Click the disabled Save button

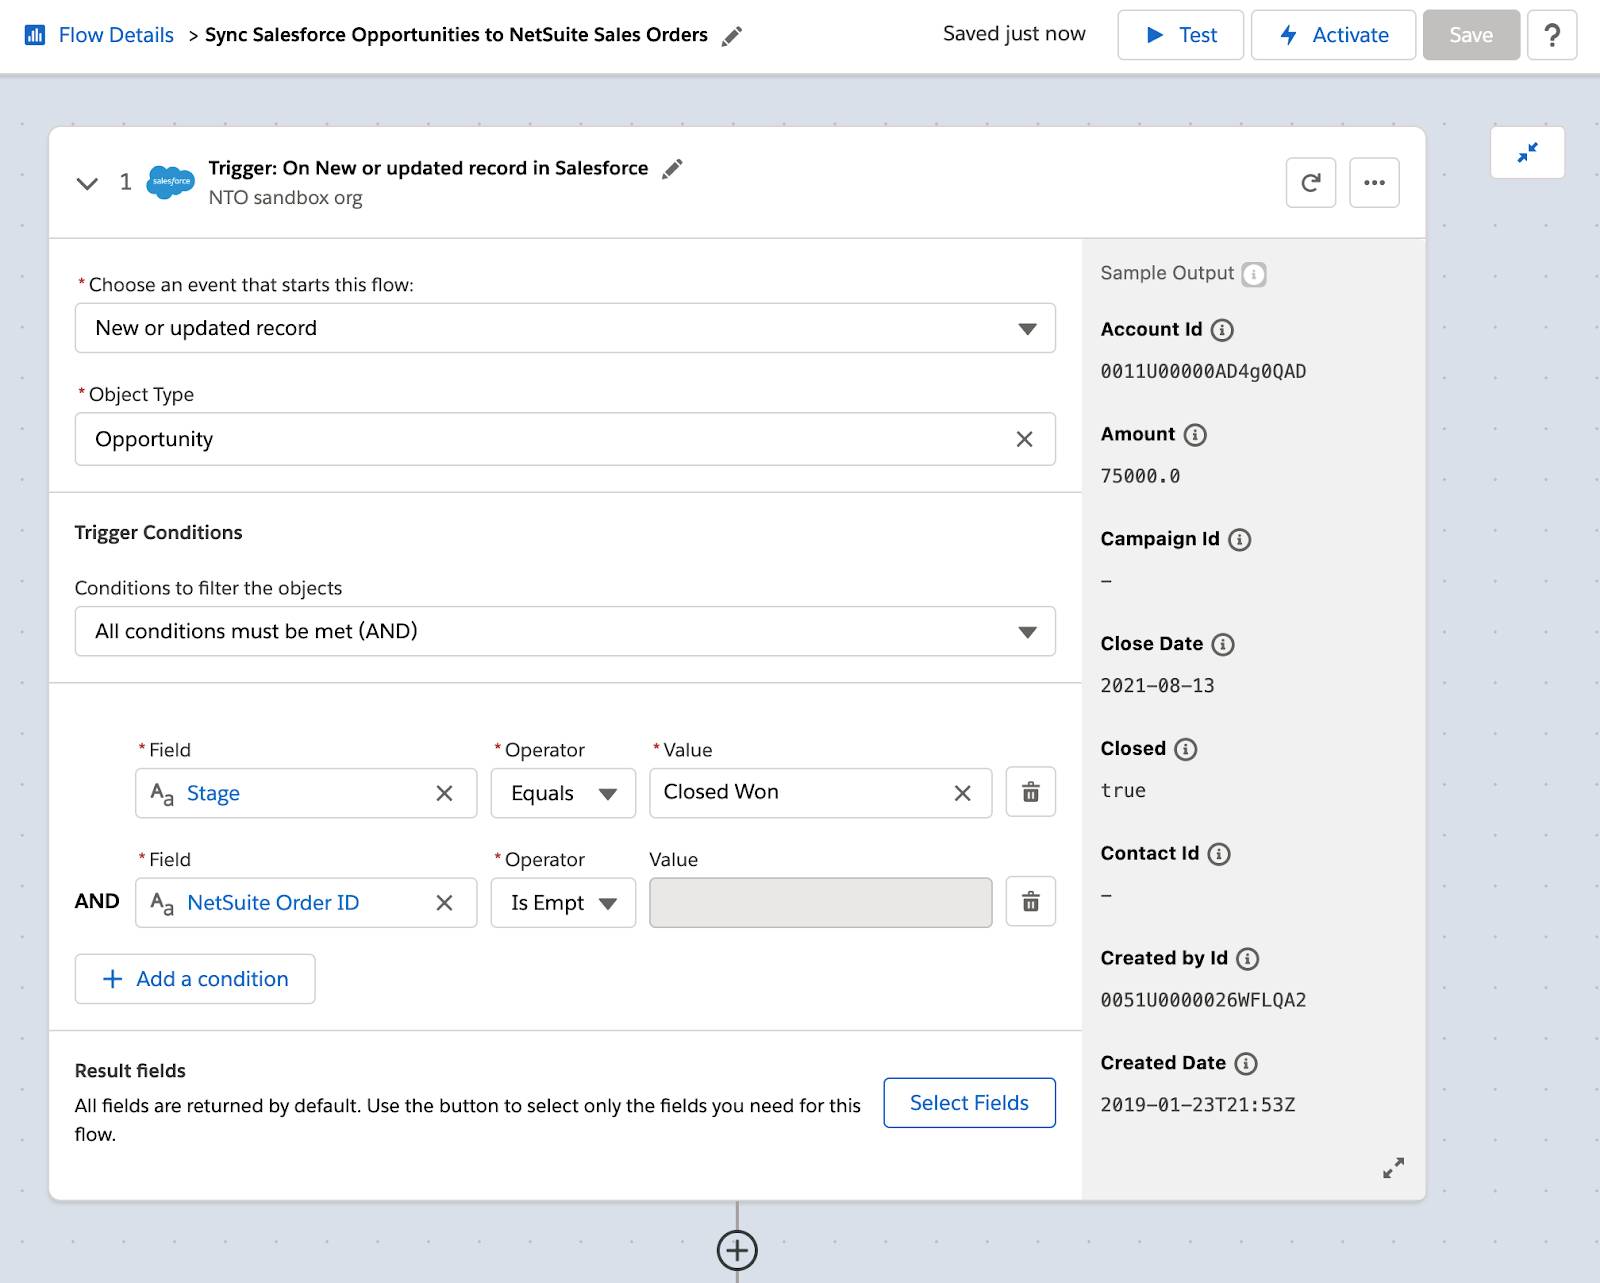(x=1471, y=35)
